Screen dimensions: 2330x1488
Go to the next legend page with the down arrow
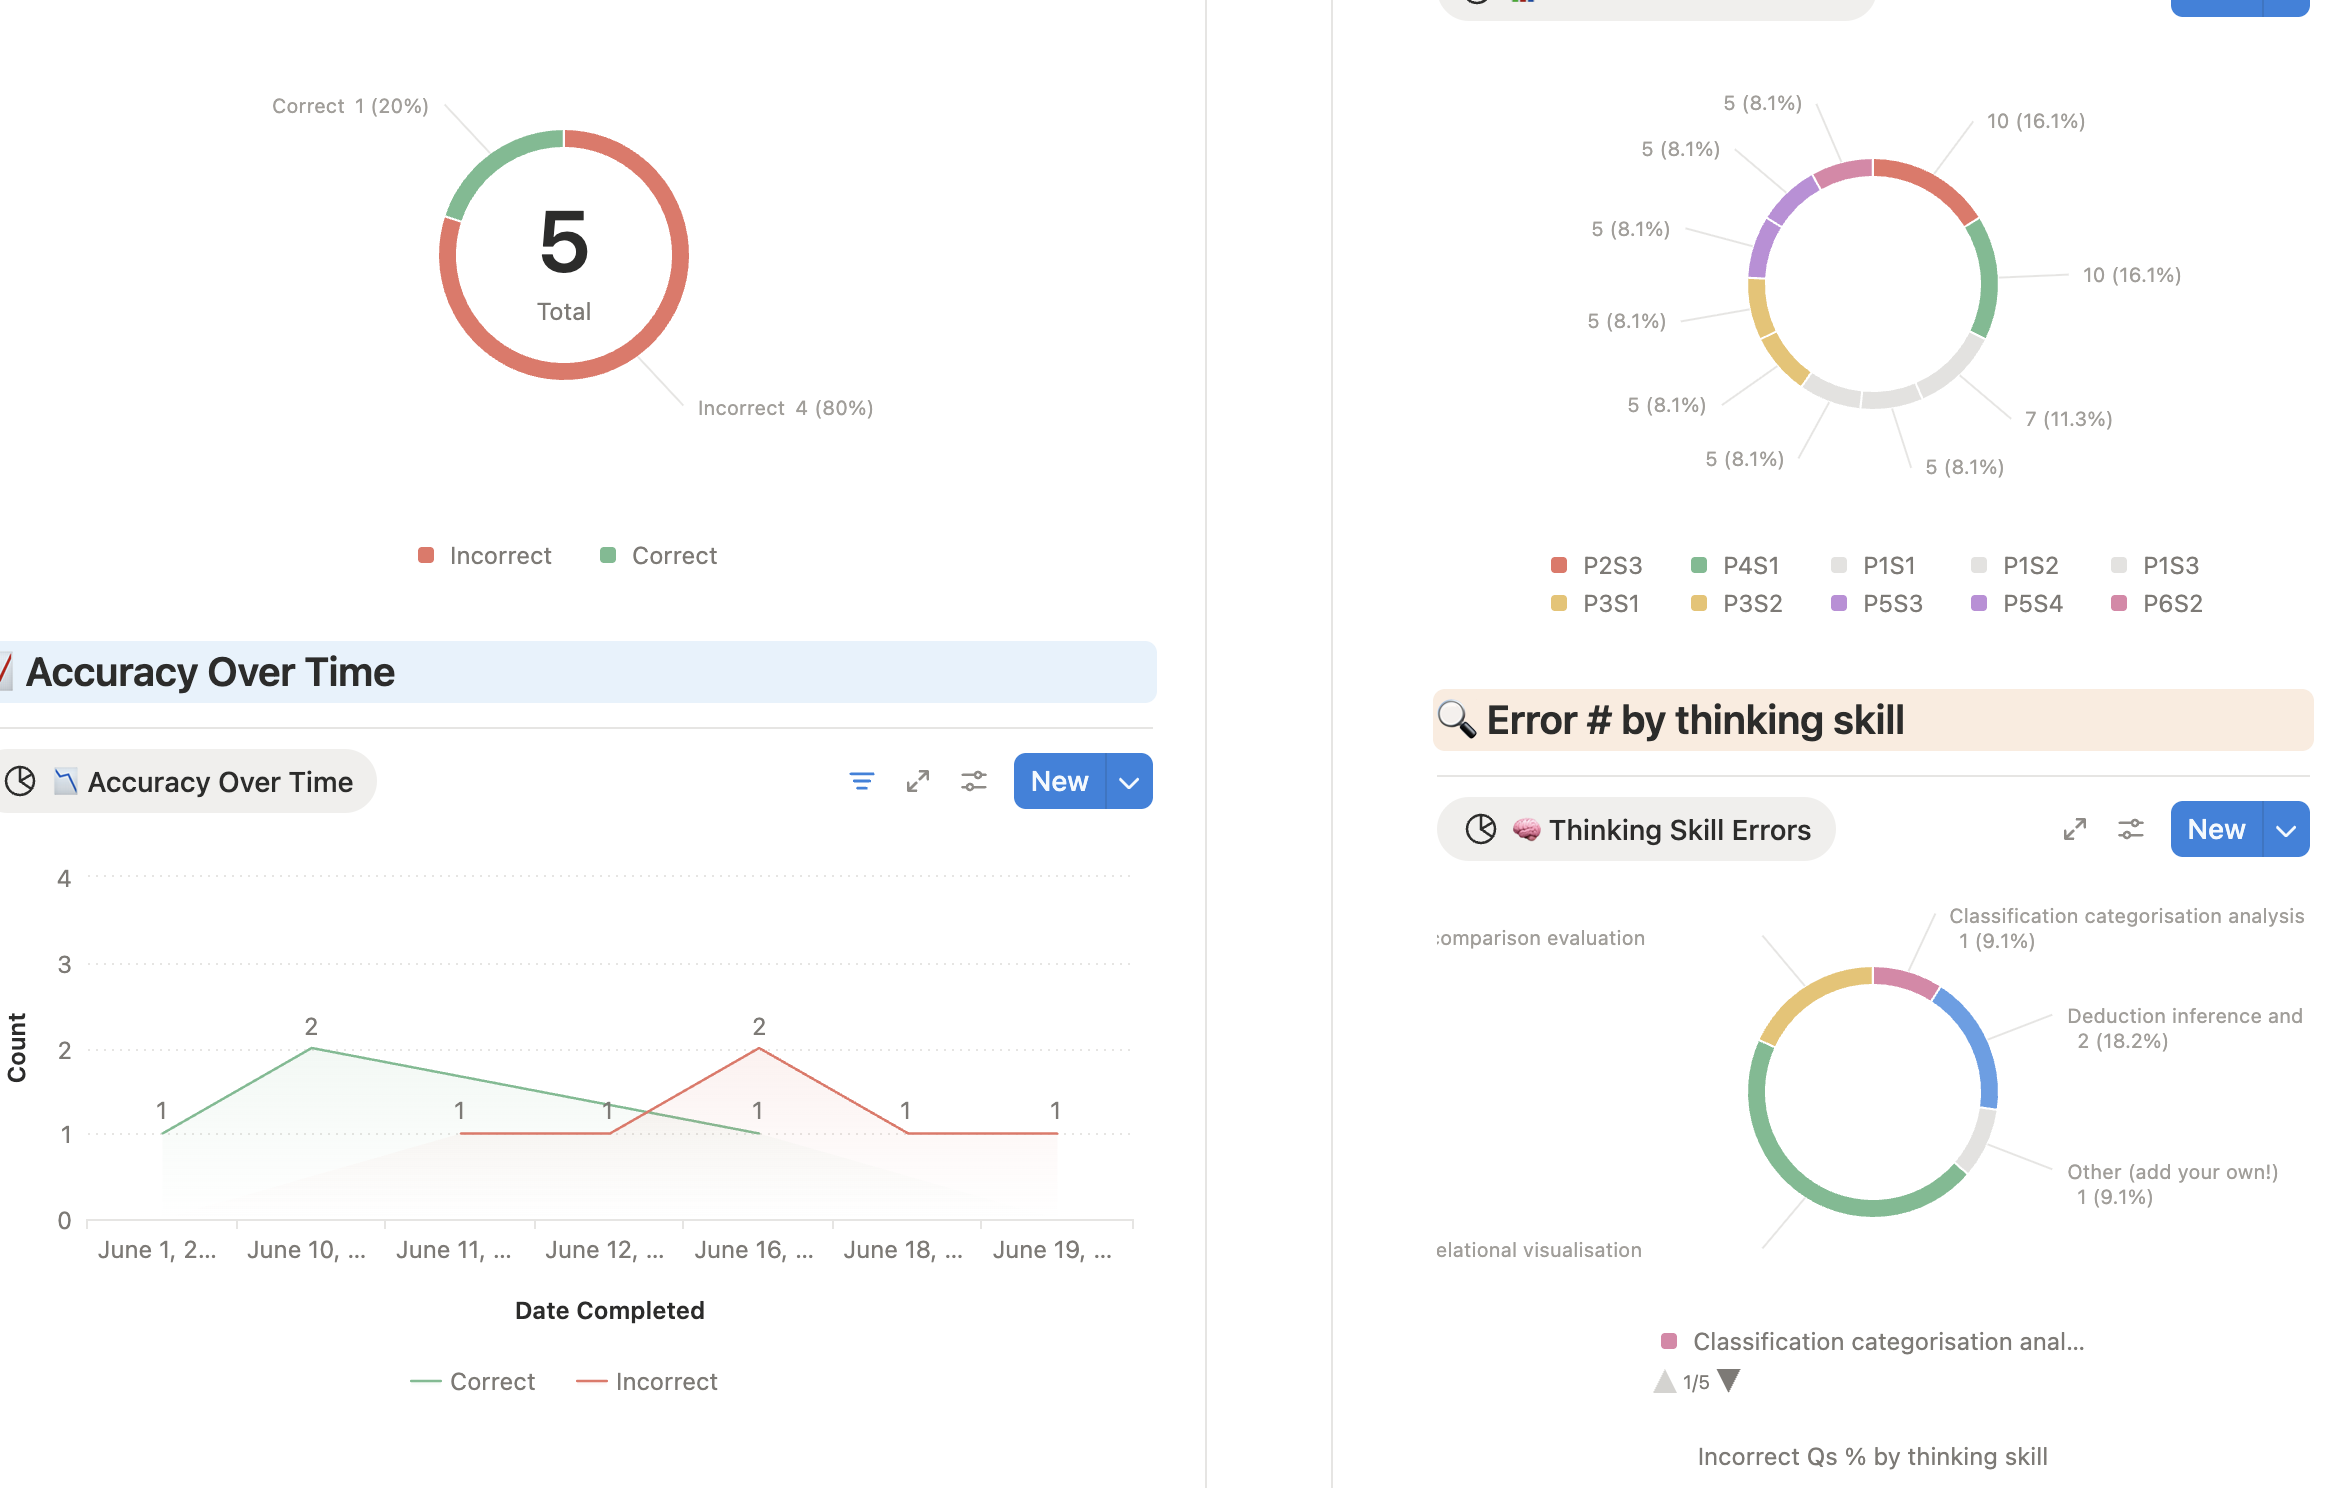(1729, 1381)
